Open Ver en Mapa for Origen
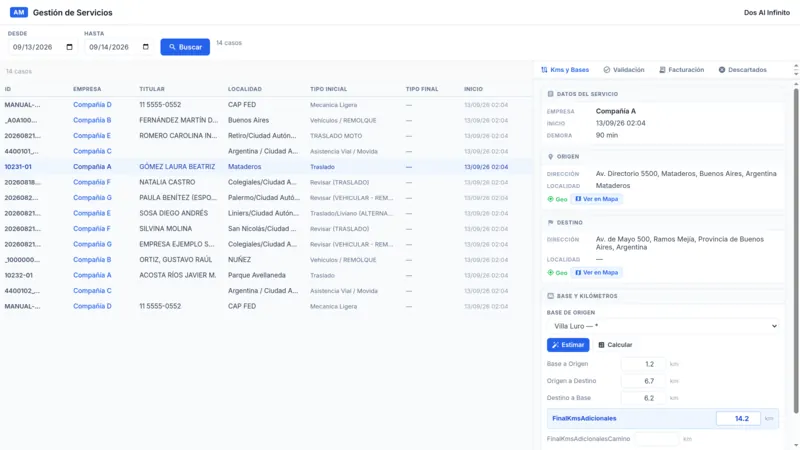This screenshot has width=800, height=450. click(x=596, y=199)
